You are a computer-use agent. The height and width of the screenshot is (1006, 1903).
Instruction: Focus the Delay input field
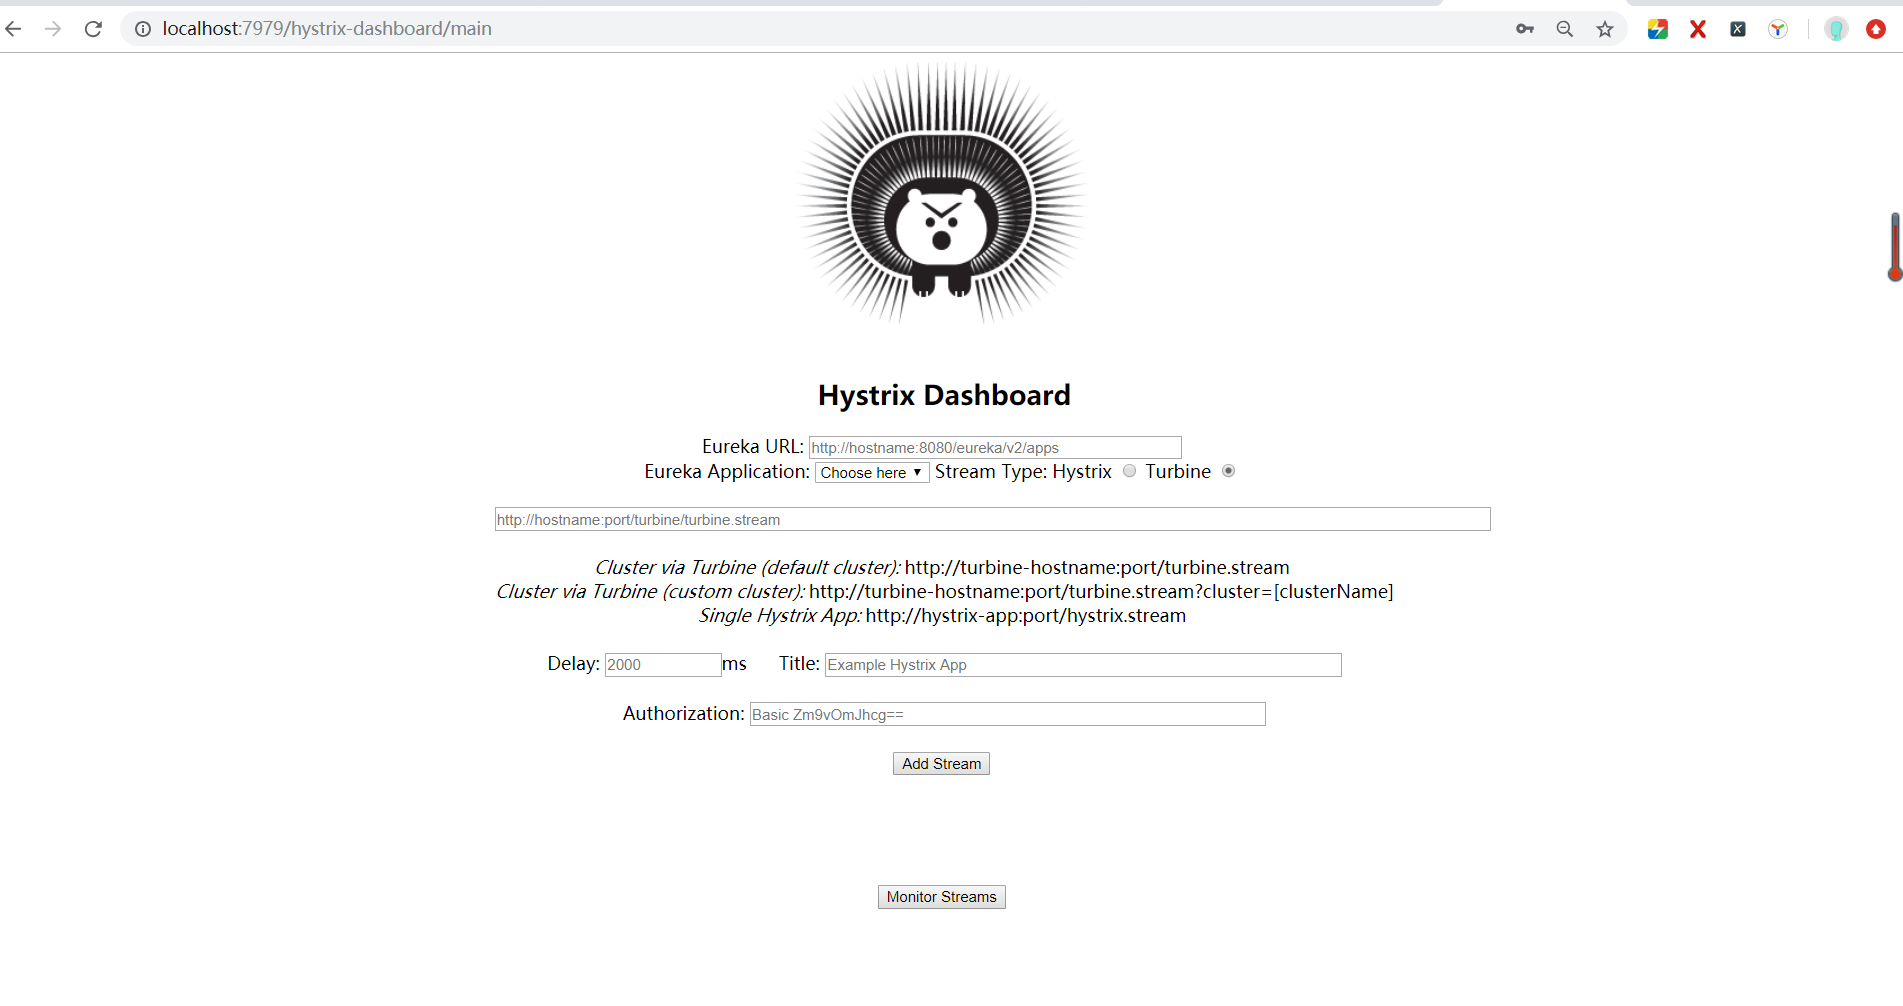coord(663,665)
